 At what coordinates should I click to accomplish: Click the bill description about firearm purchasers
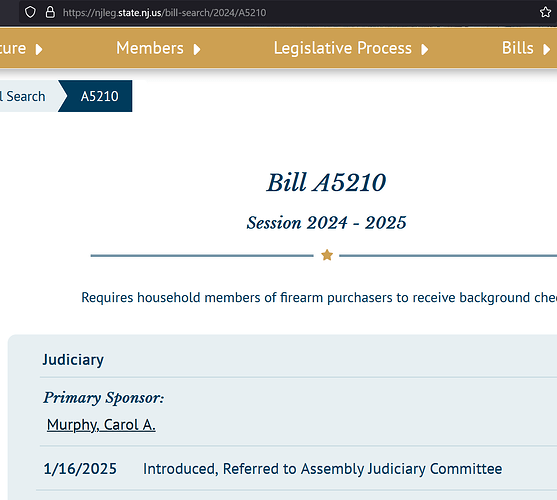tap(319, 298)
